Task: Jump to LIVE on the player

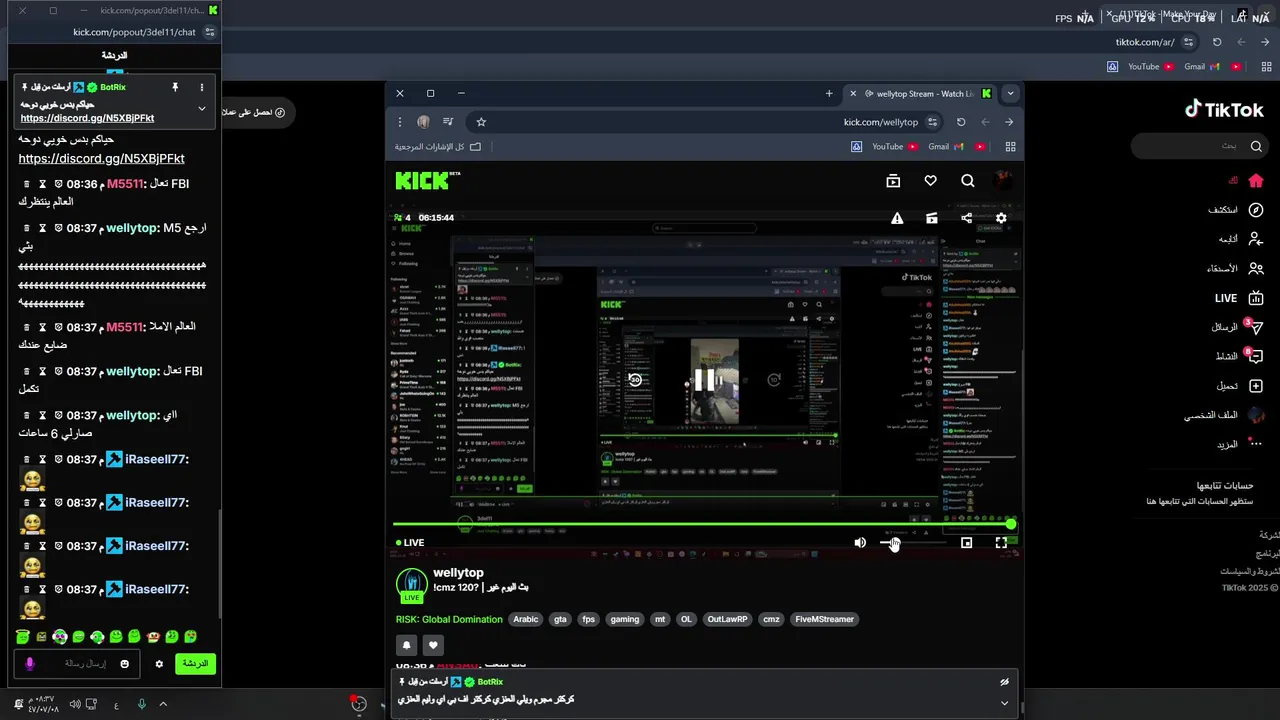Action: 410,543
